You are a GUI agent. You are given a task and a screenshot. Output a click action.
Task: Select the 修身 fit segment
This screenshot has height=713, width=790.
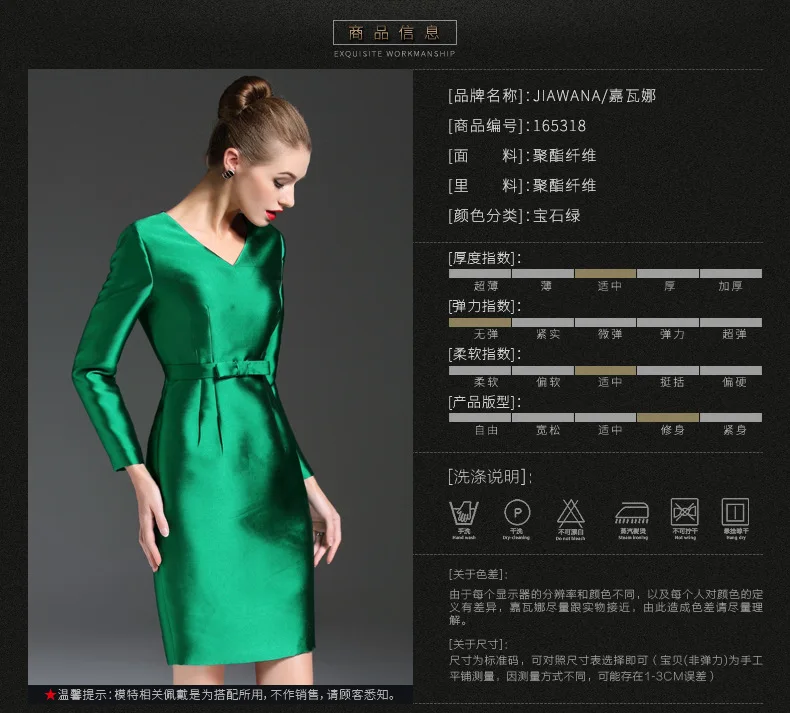pos(668,417)
